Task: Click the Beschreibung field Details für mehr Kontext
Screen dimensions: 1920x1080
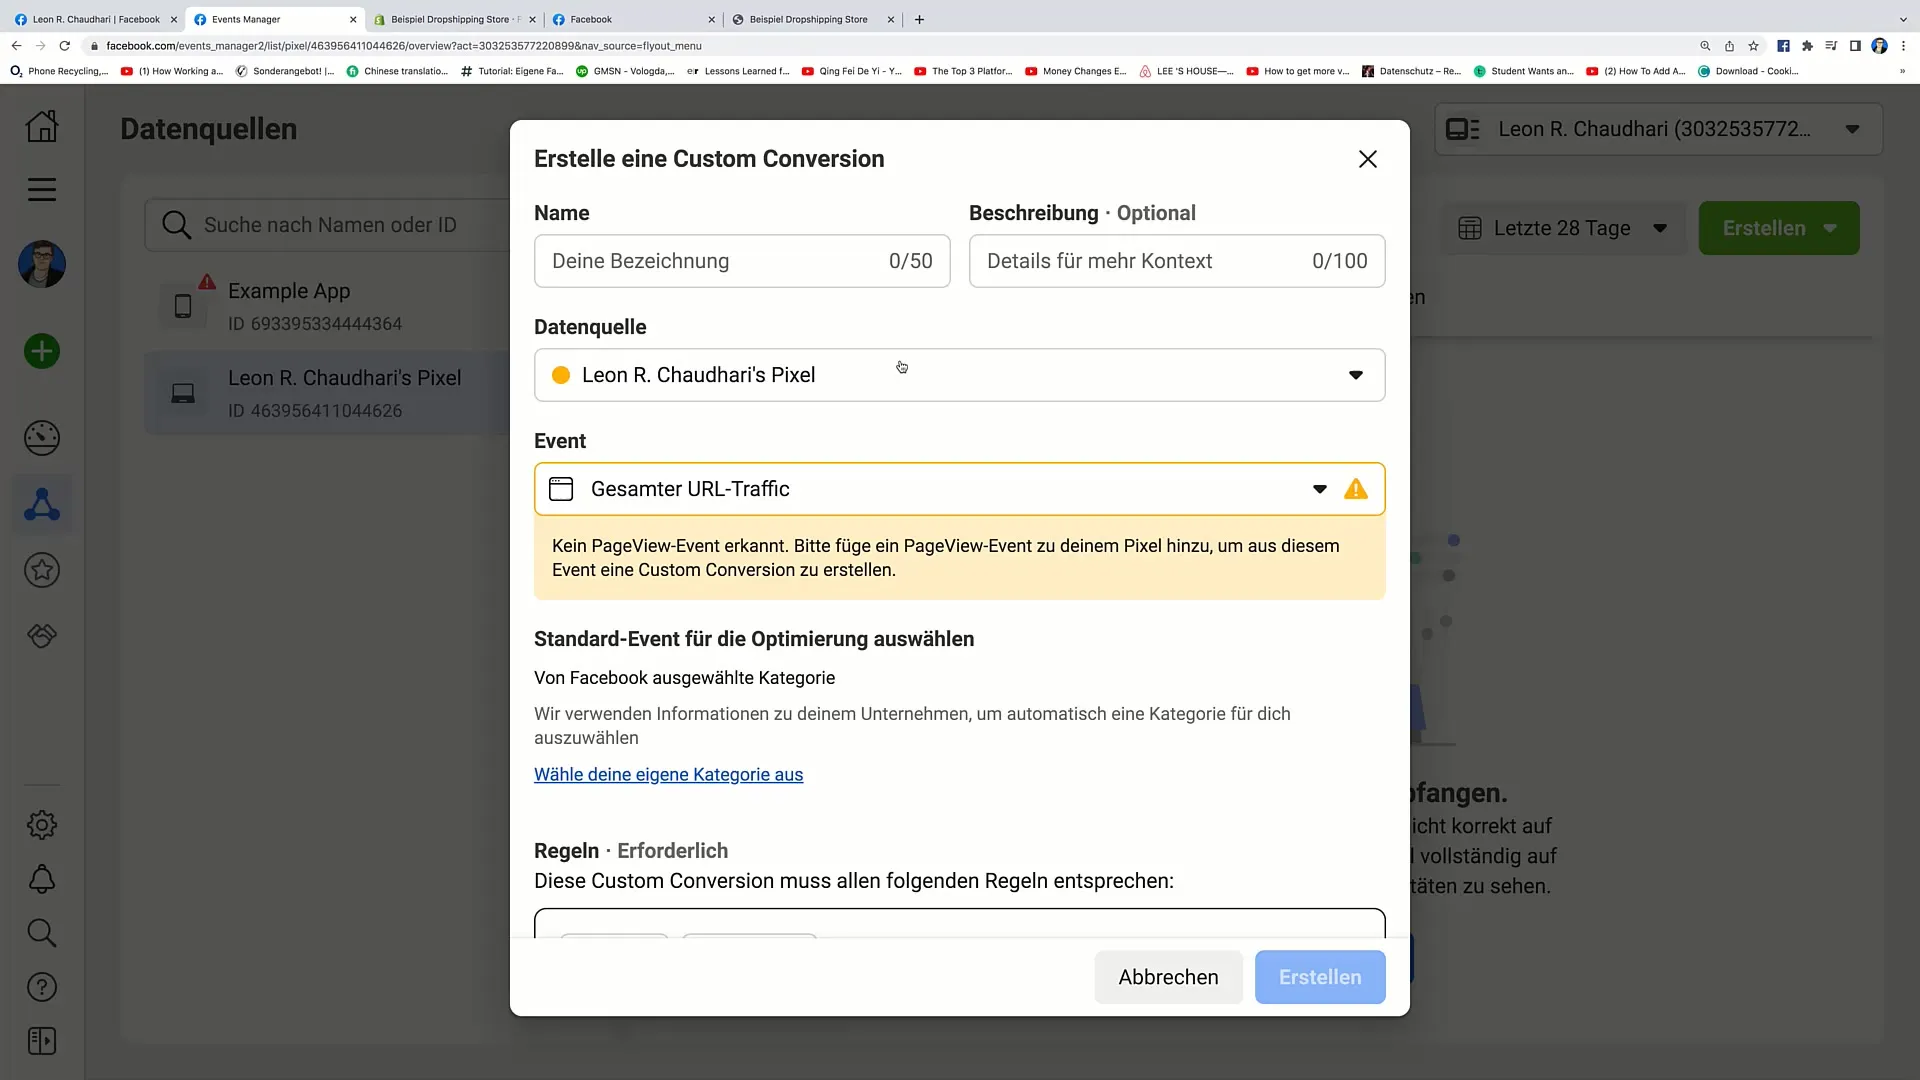Action: point(1177,261)
